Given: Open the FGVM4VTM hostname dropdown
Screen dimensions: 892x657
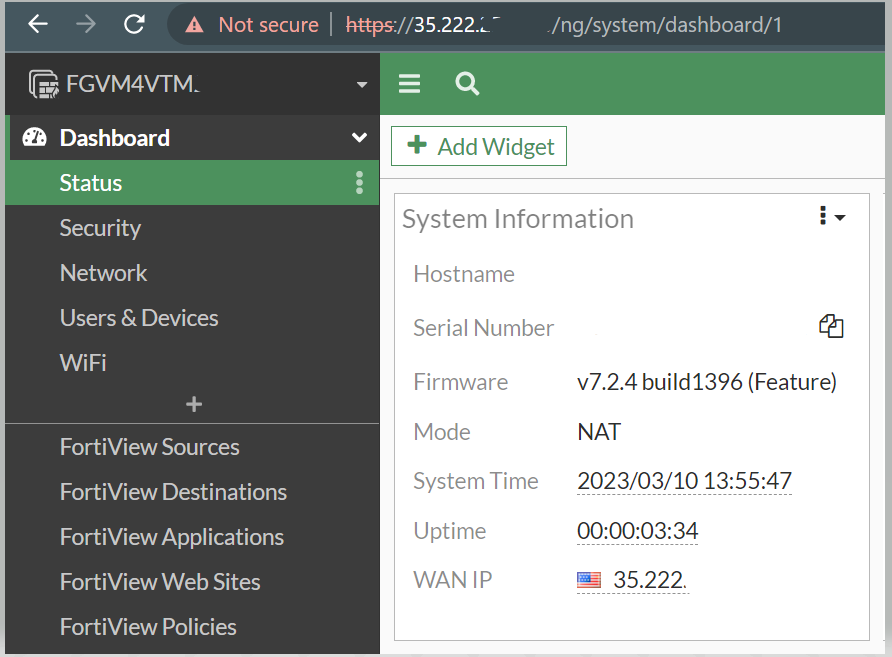Looking at the screenshot, I should click(362, 84).
